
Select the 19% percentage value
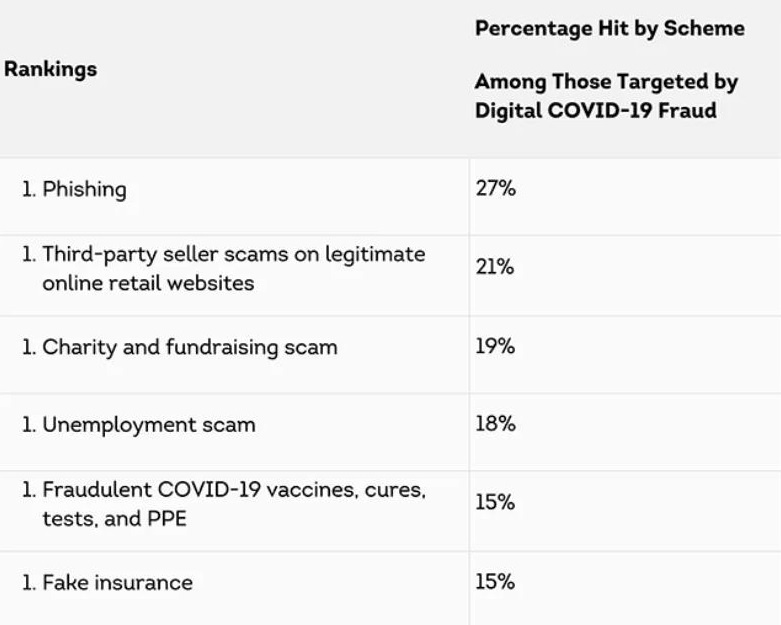coord(494,346)
